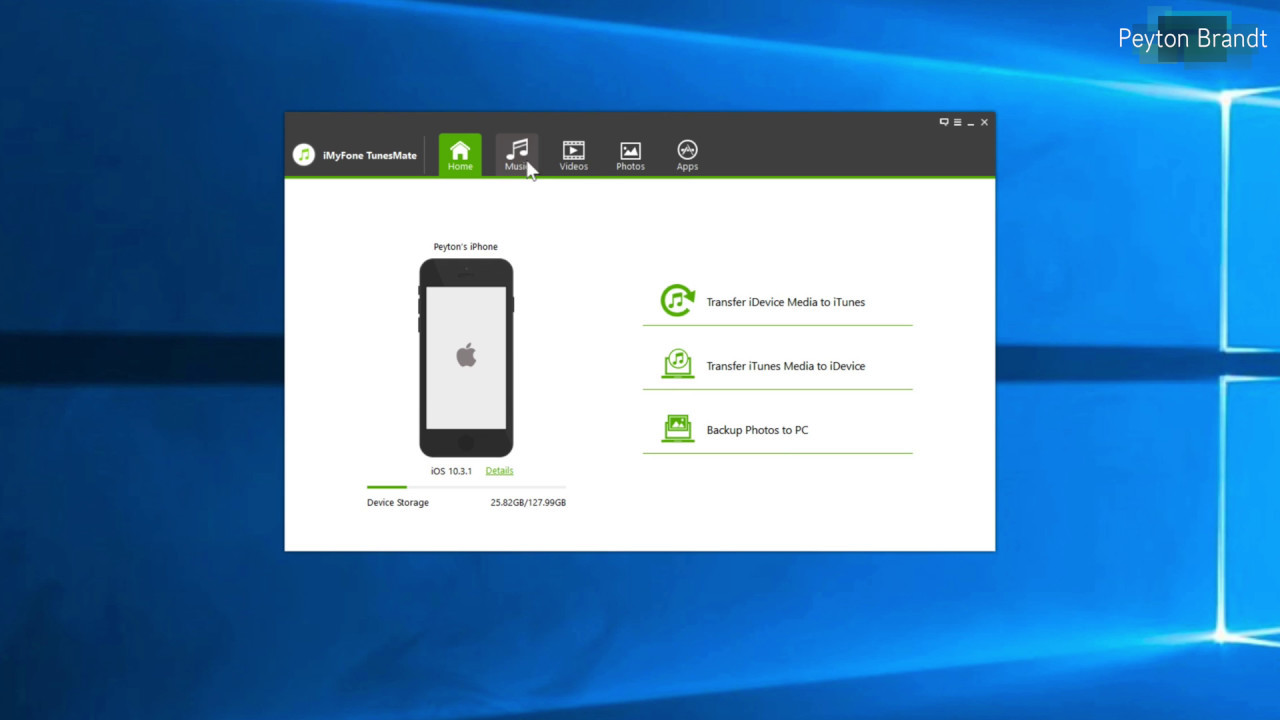Click the feedback speech bubble icon
Image resolution: width=1280 pixels, height=720 pixels.
943,122
